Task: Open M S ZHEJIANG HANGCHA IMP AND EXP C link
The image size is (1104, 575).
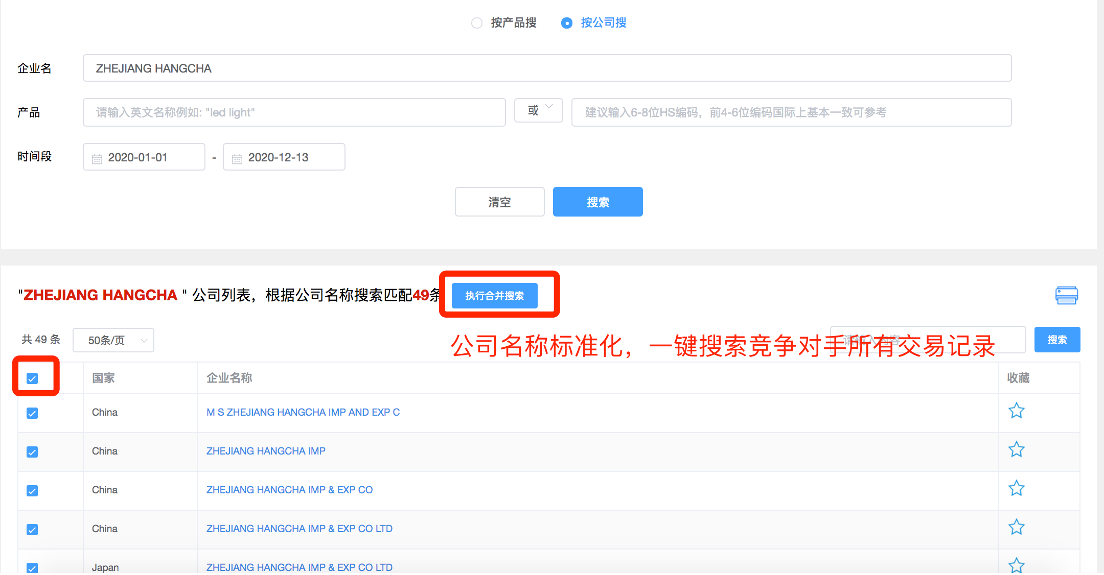Action: [303, 412]
